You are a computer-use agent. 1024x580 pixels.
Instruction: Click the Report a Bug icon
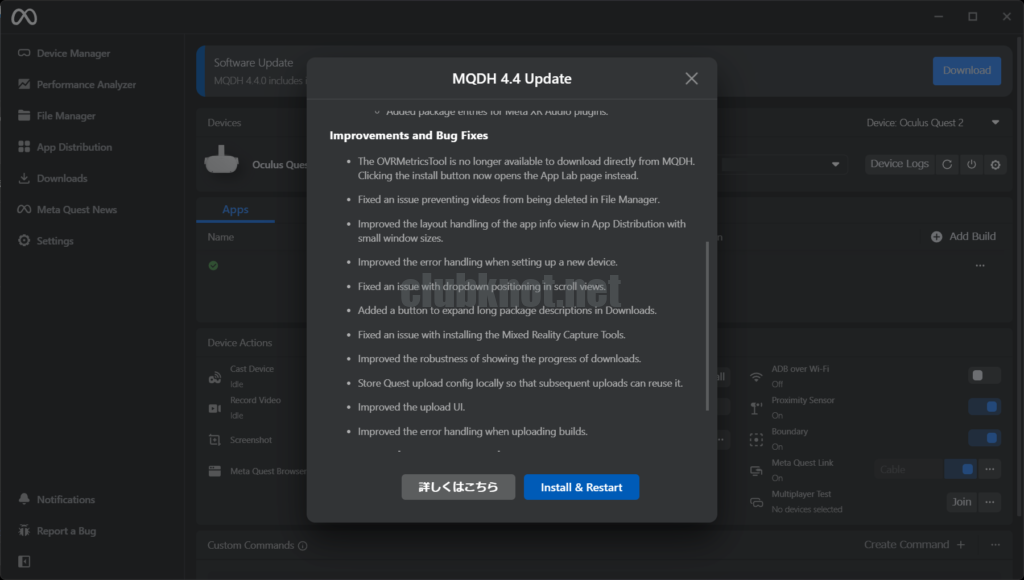(x=25, y=531)
